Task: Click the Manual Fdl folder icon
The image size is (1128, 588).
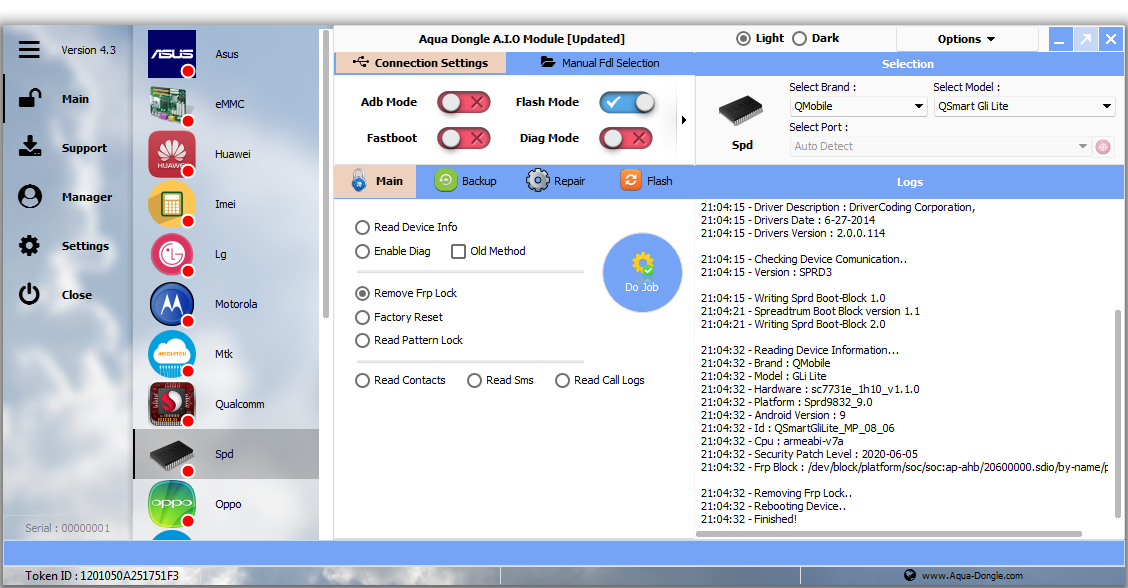Action: point(548,63)
